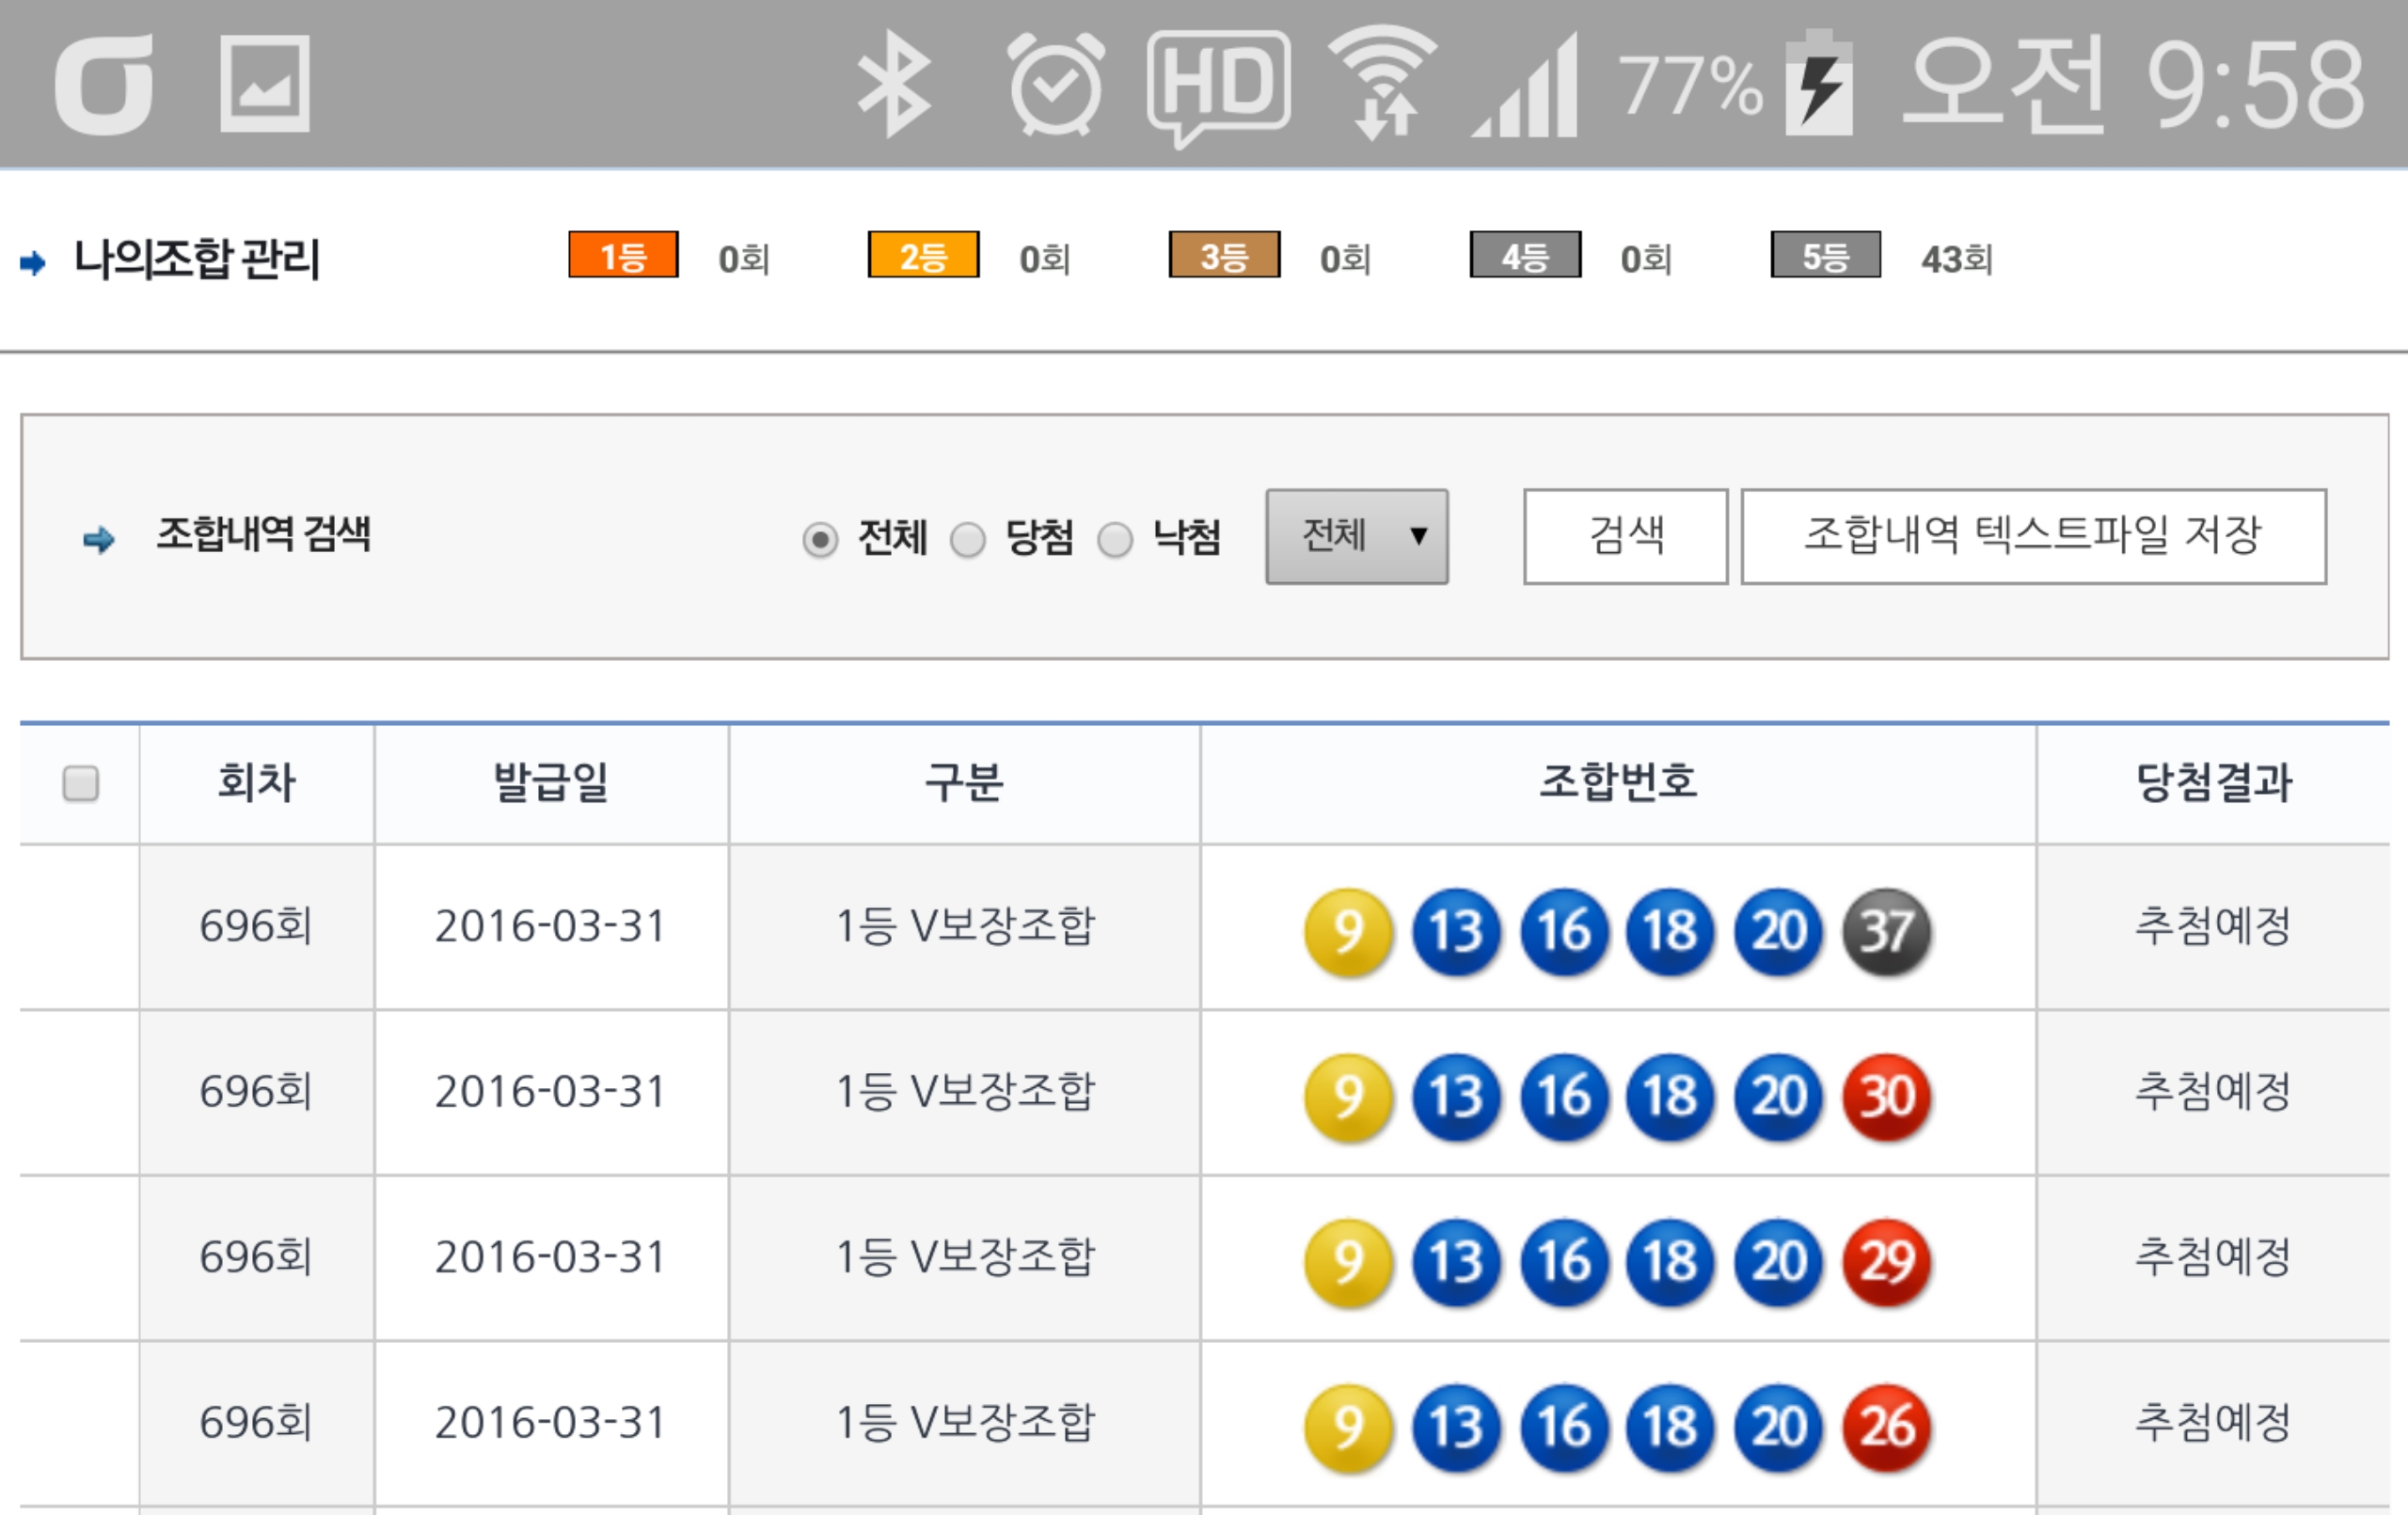Click the black ball number 37
This screenshot has height=1515, width=2408.
click(1886, 931)
